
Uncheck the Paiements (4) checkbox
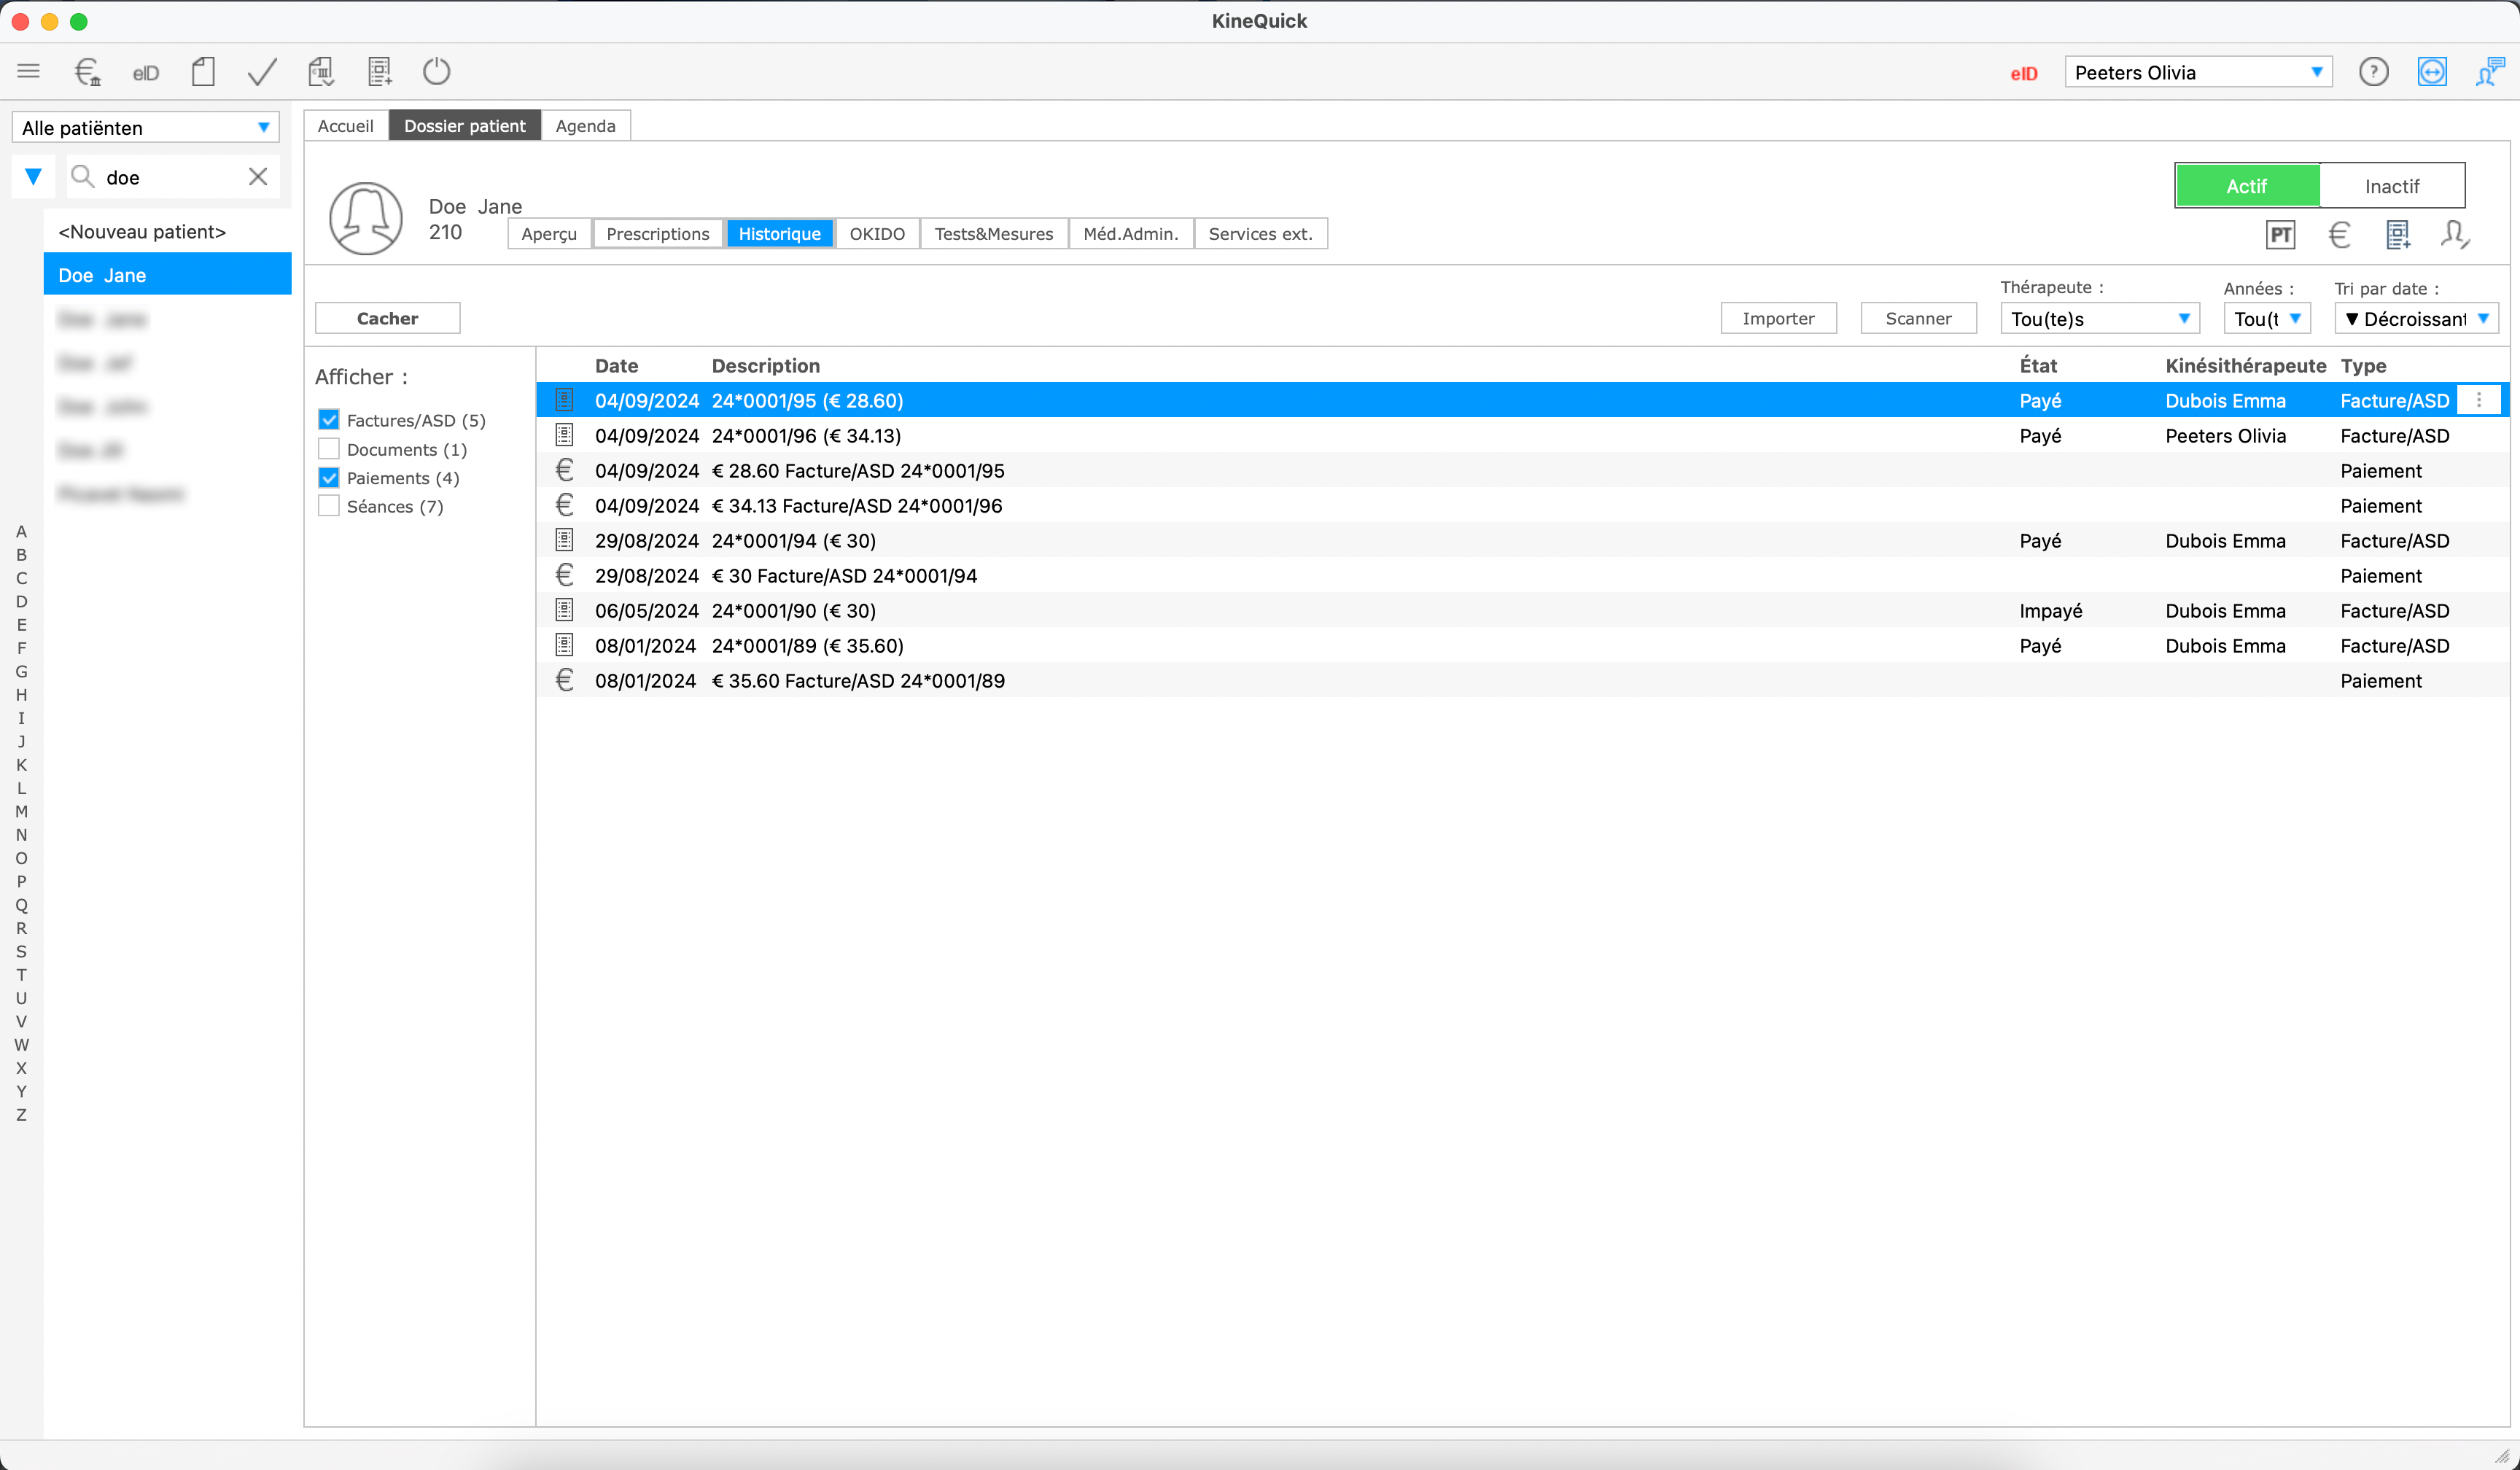tap(329, 478)
